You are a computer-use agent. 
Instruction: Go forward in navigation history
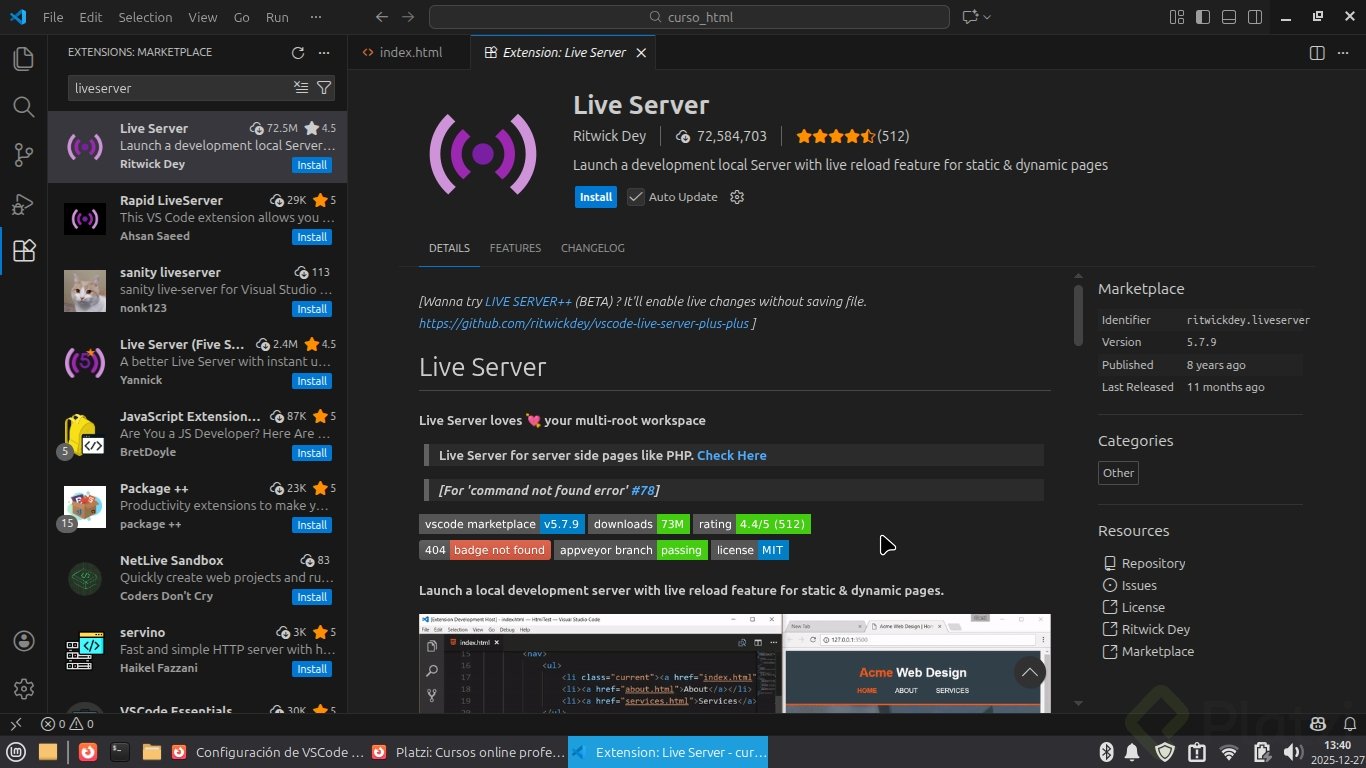[408, 17]
